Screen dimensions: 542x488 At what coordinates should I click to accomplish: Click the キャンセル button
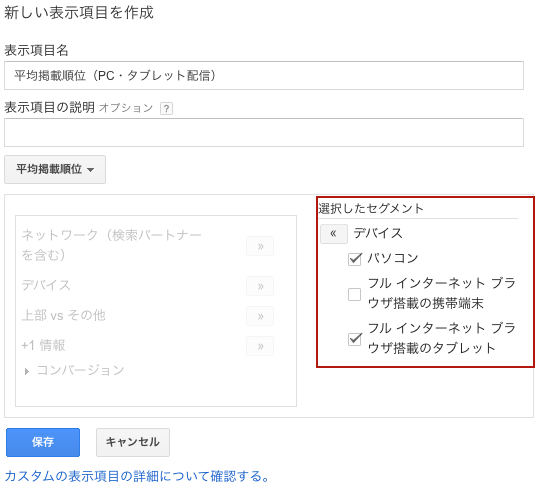pos(133,442)
